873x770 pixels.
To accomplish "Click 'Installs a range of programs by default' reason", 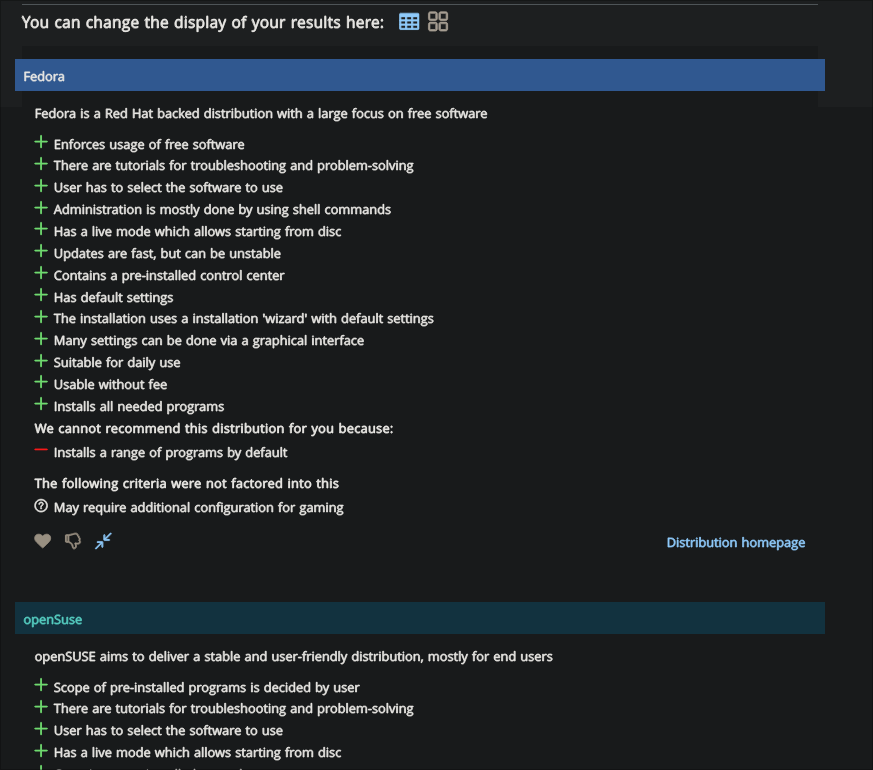I will (170, 452).
